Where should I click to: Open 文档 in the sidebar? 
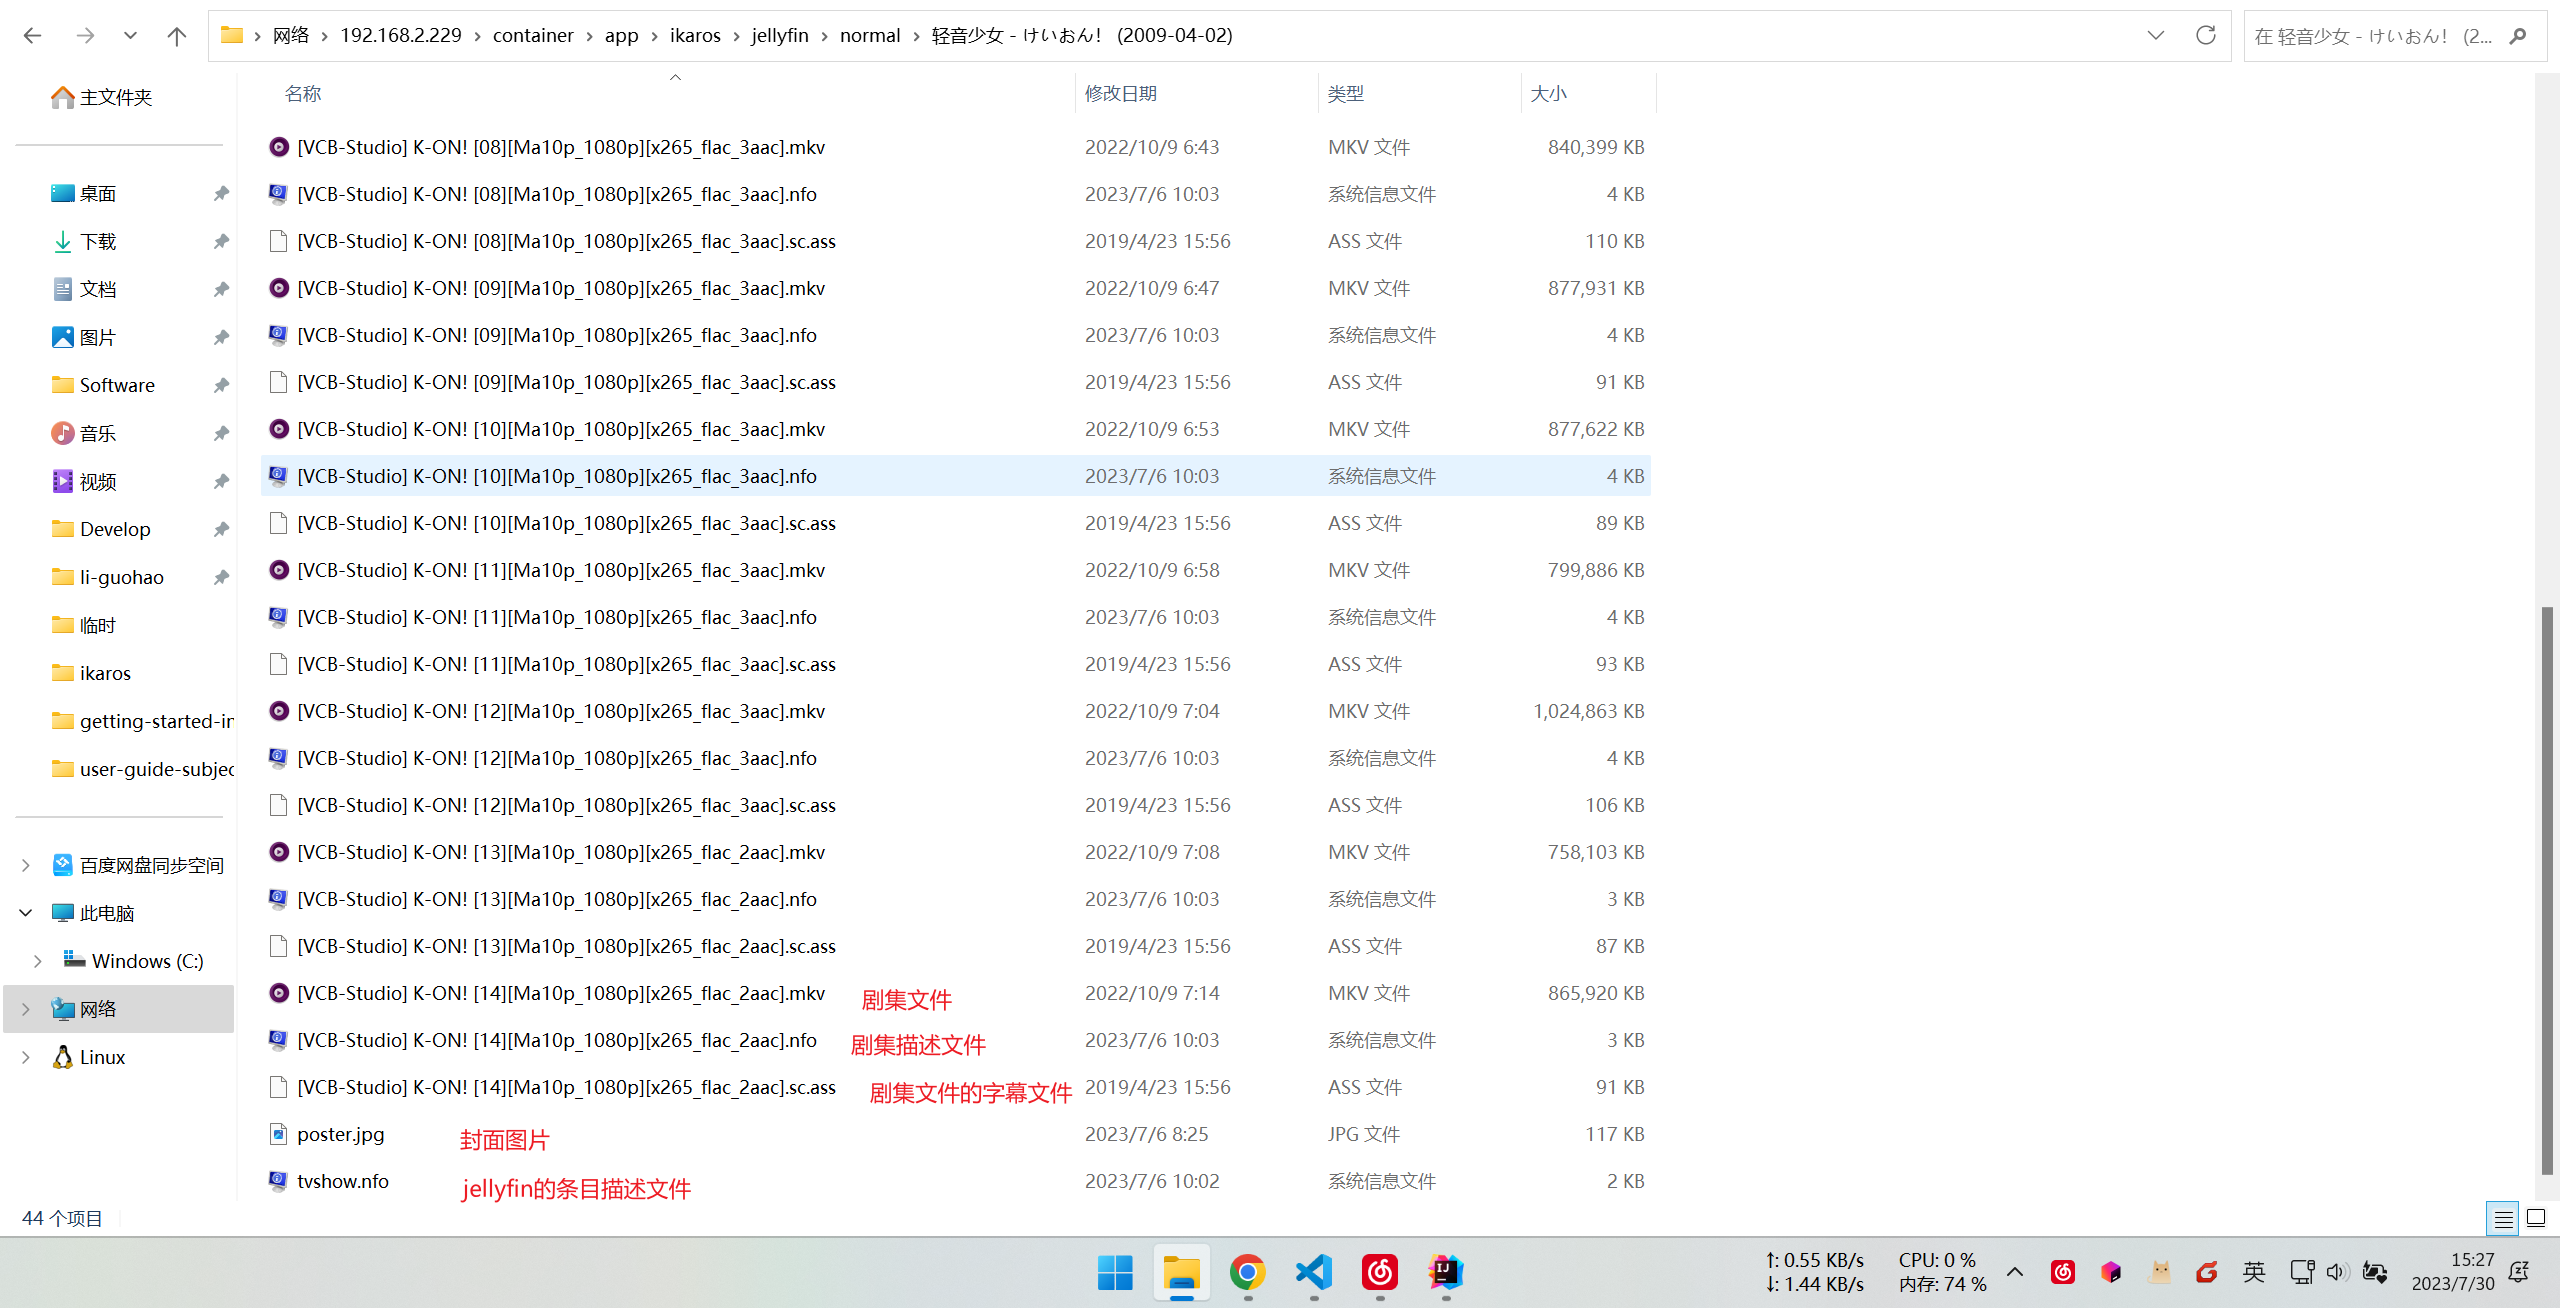[x=84, y=289]
